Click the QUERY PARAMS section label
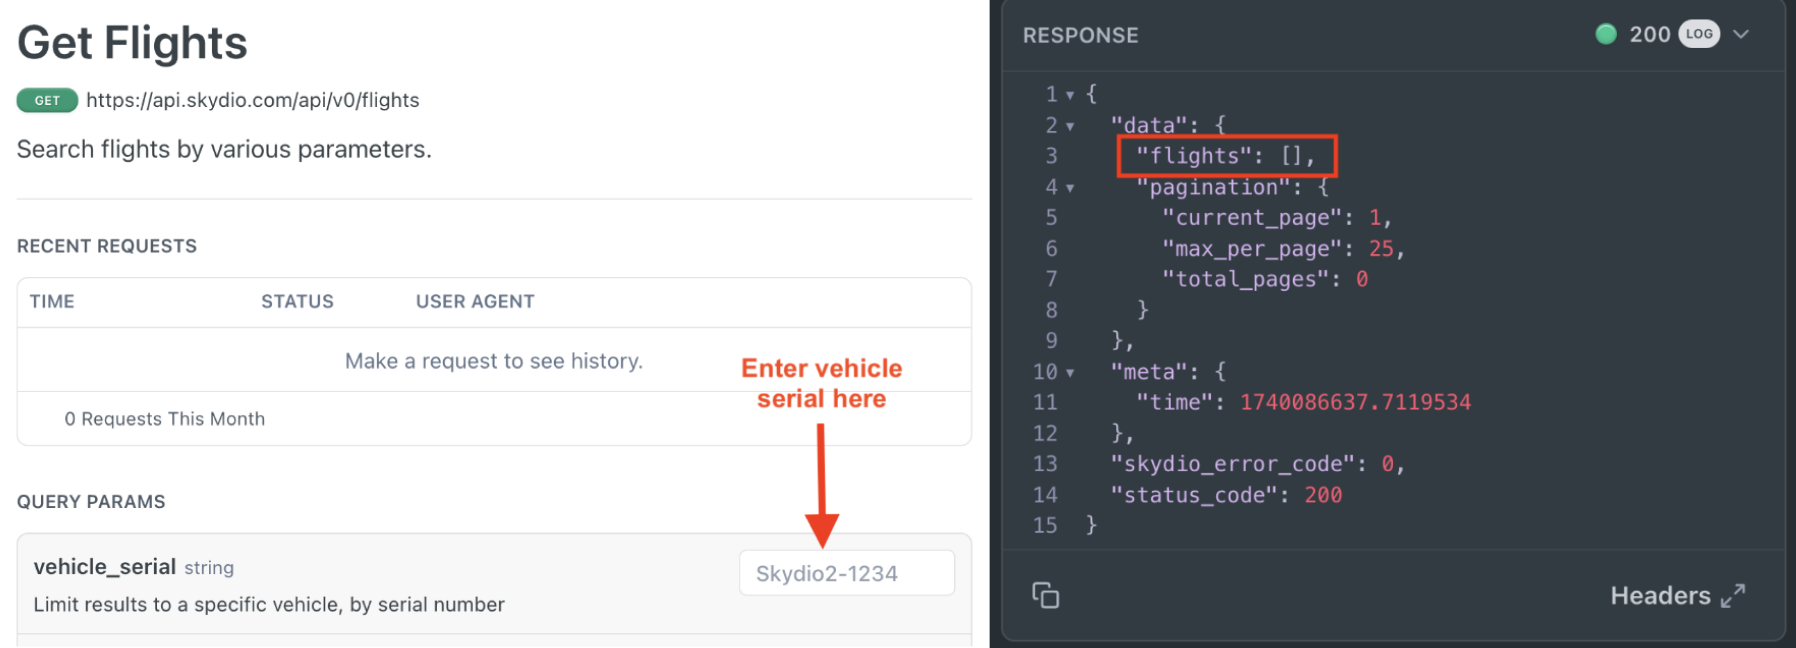The height and width of the screenshot is (648, 1796). pyautogui.click(x=91, y=502)
